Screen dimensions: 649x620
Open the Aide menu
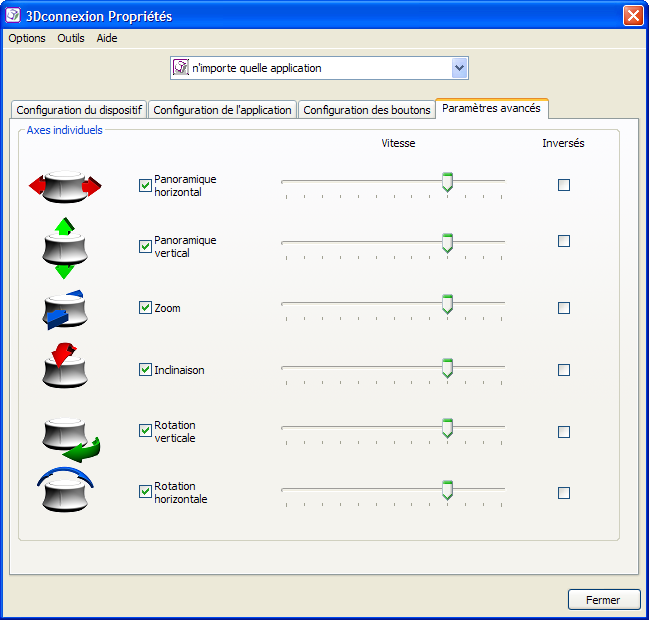click(x=107, y=38)
